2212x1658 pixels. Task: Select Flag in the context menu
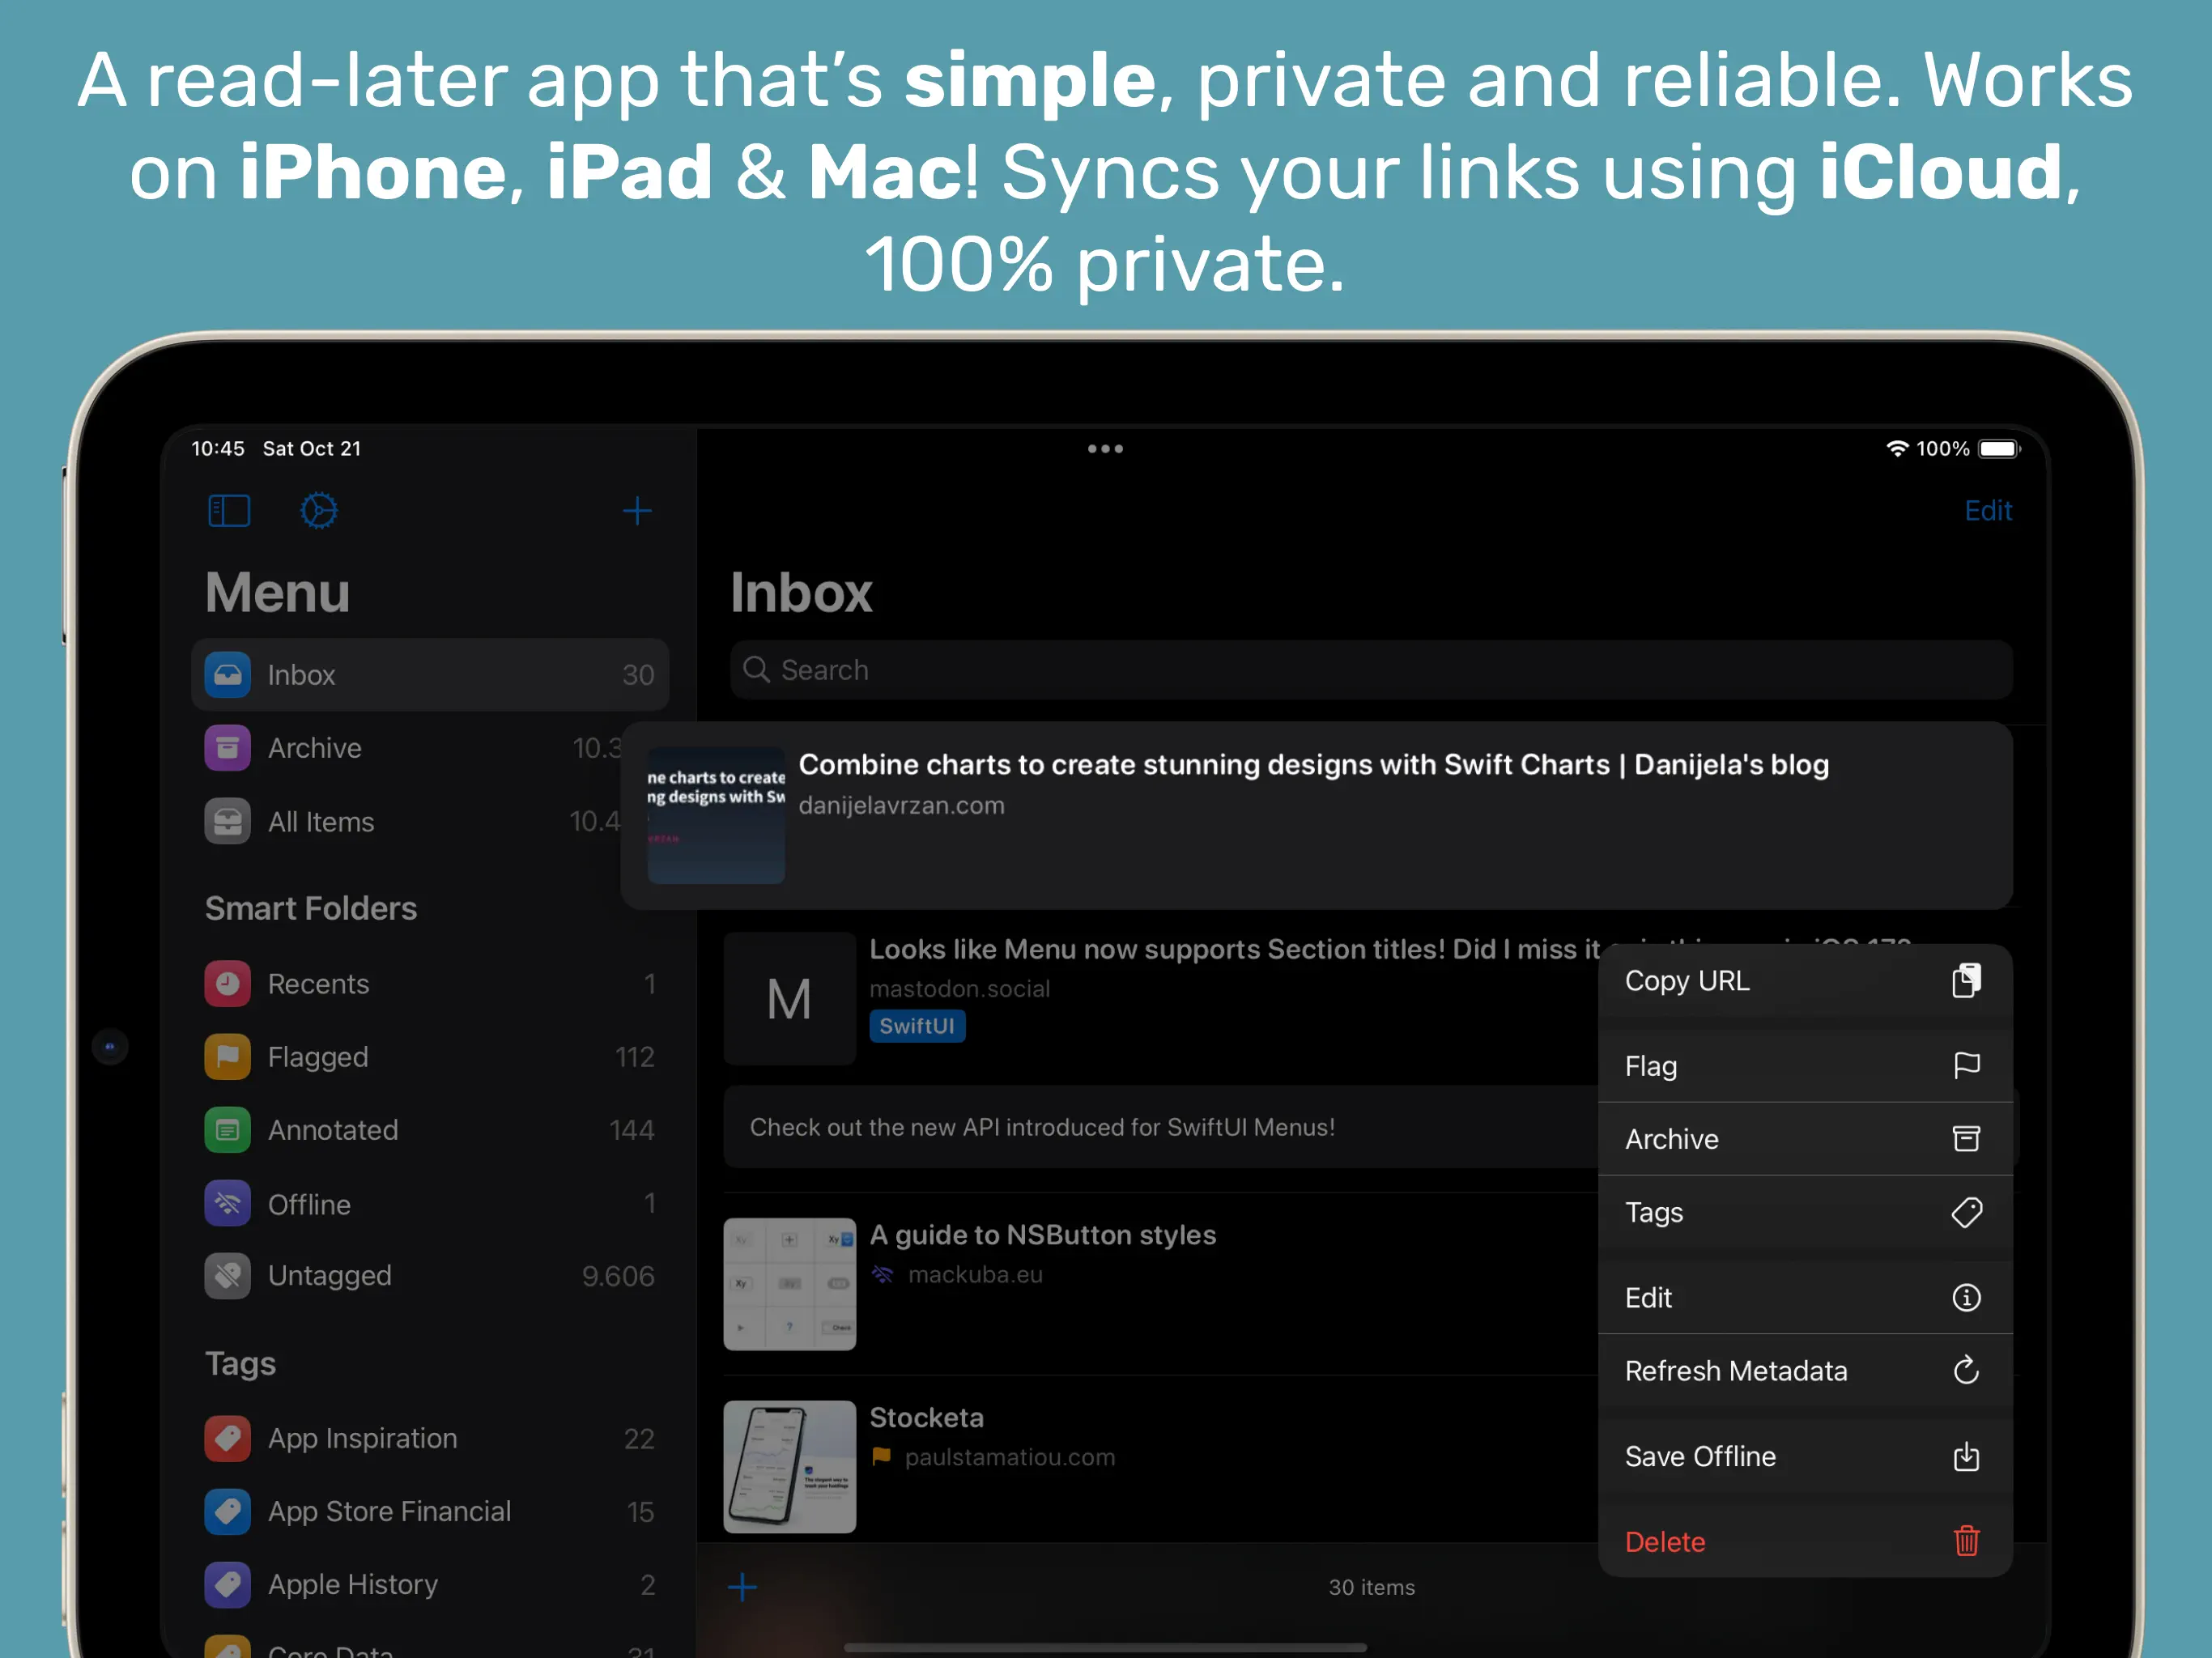pyautogui.click(x=1651, y=1066)
